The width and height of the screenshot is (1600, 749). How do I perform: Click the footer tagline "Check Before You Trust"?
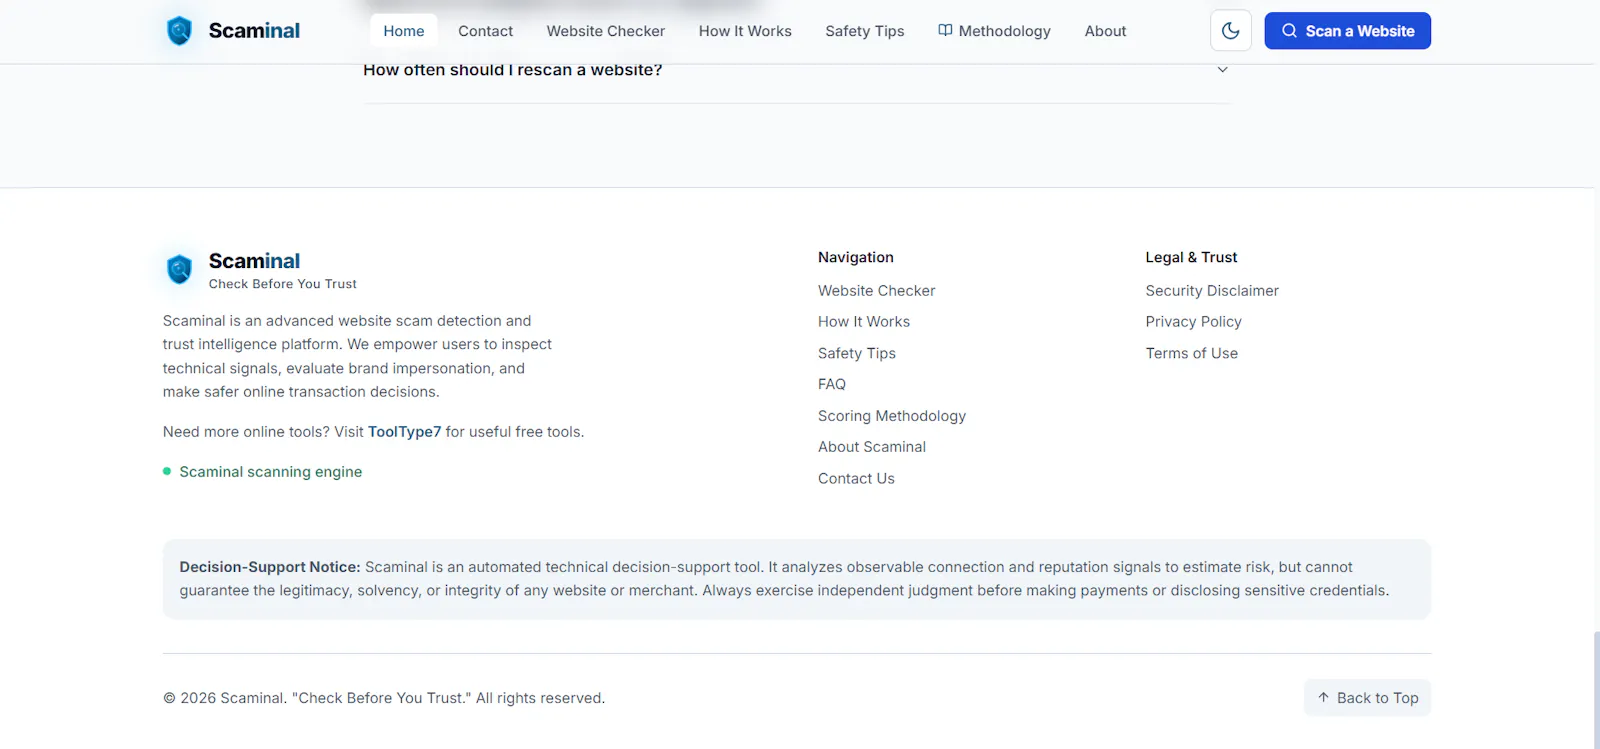coord(283,284)
